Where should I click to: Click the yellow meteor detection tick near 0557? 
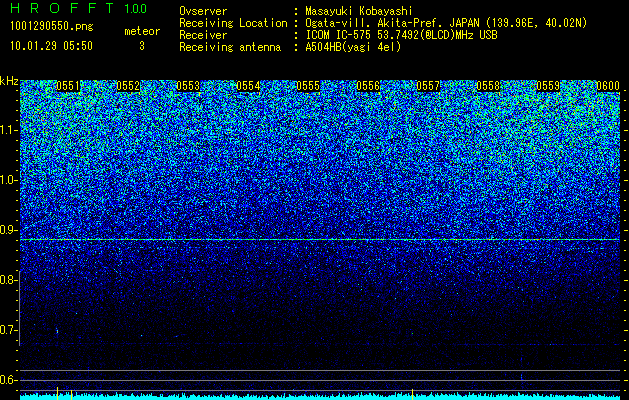click(x=412, y=394)
